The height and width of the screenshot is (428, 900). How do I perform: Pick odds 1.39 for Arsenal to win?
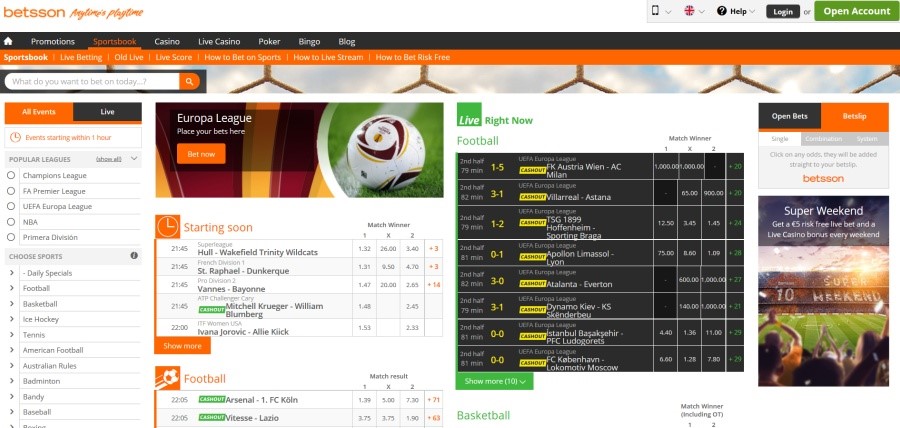click(364, 400)
